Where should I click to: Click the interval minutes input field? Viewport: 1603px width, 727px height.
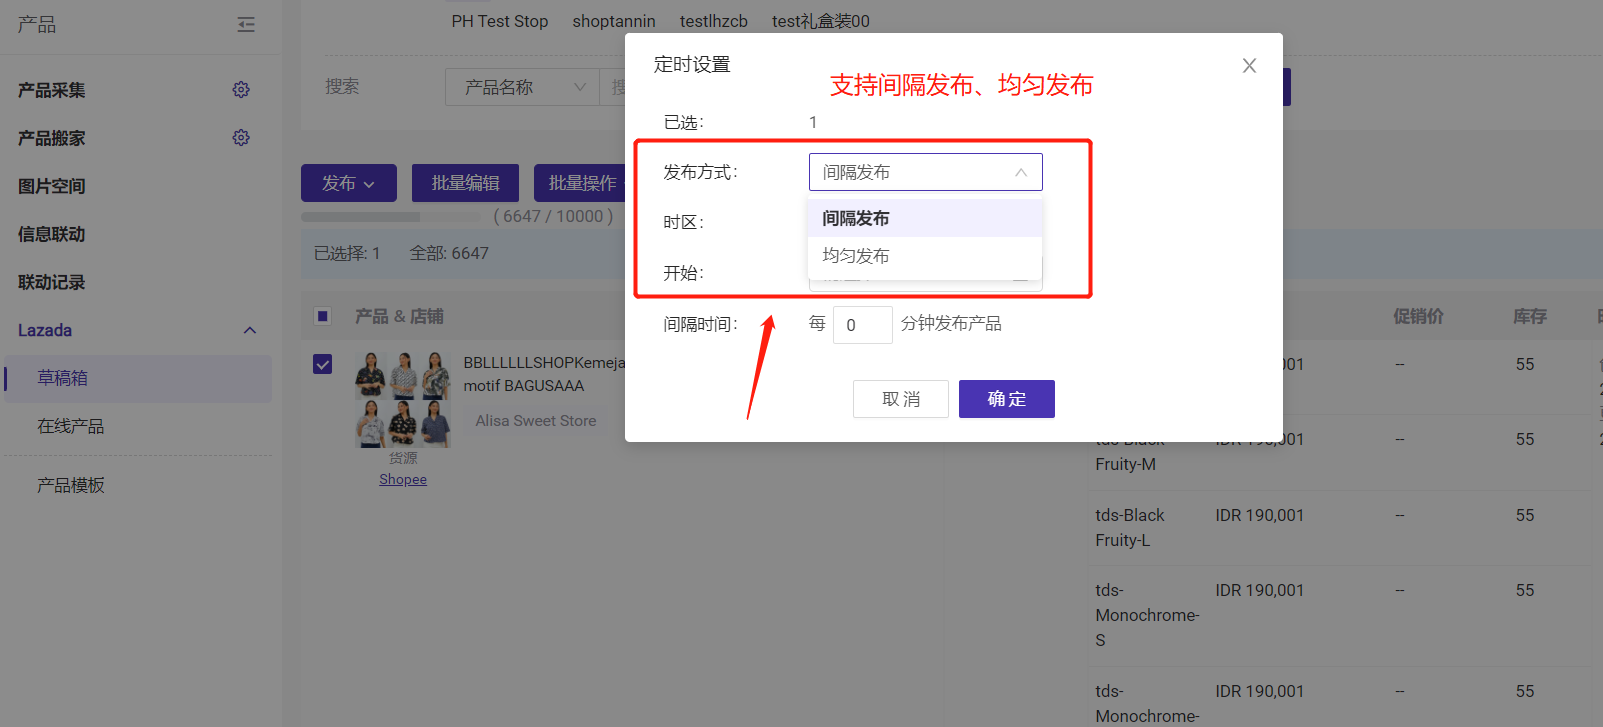[862, 325]
